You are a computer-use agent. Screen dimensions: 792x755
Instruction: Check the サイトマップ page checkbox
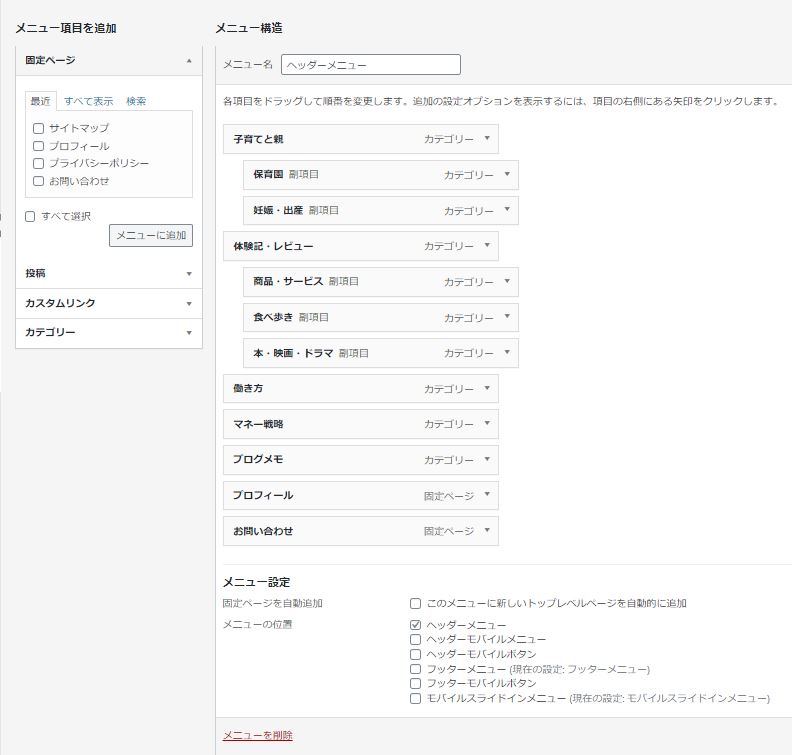click(38, 128)
